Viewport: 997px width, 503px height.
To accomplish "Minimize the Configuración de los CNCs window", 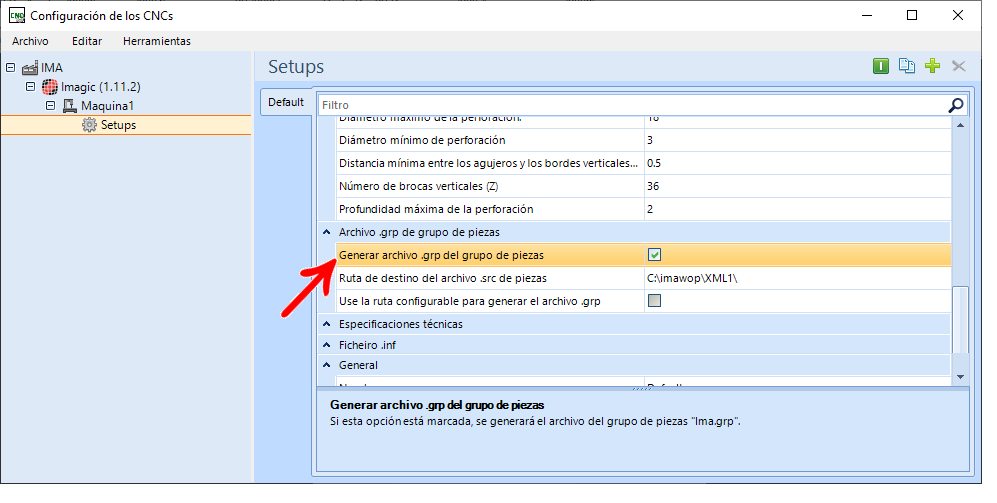I will (x=867, y=15).
